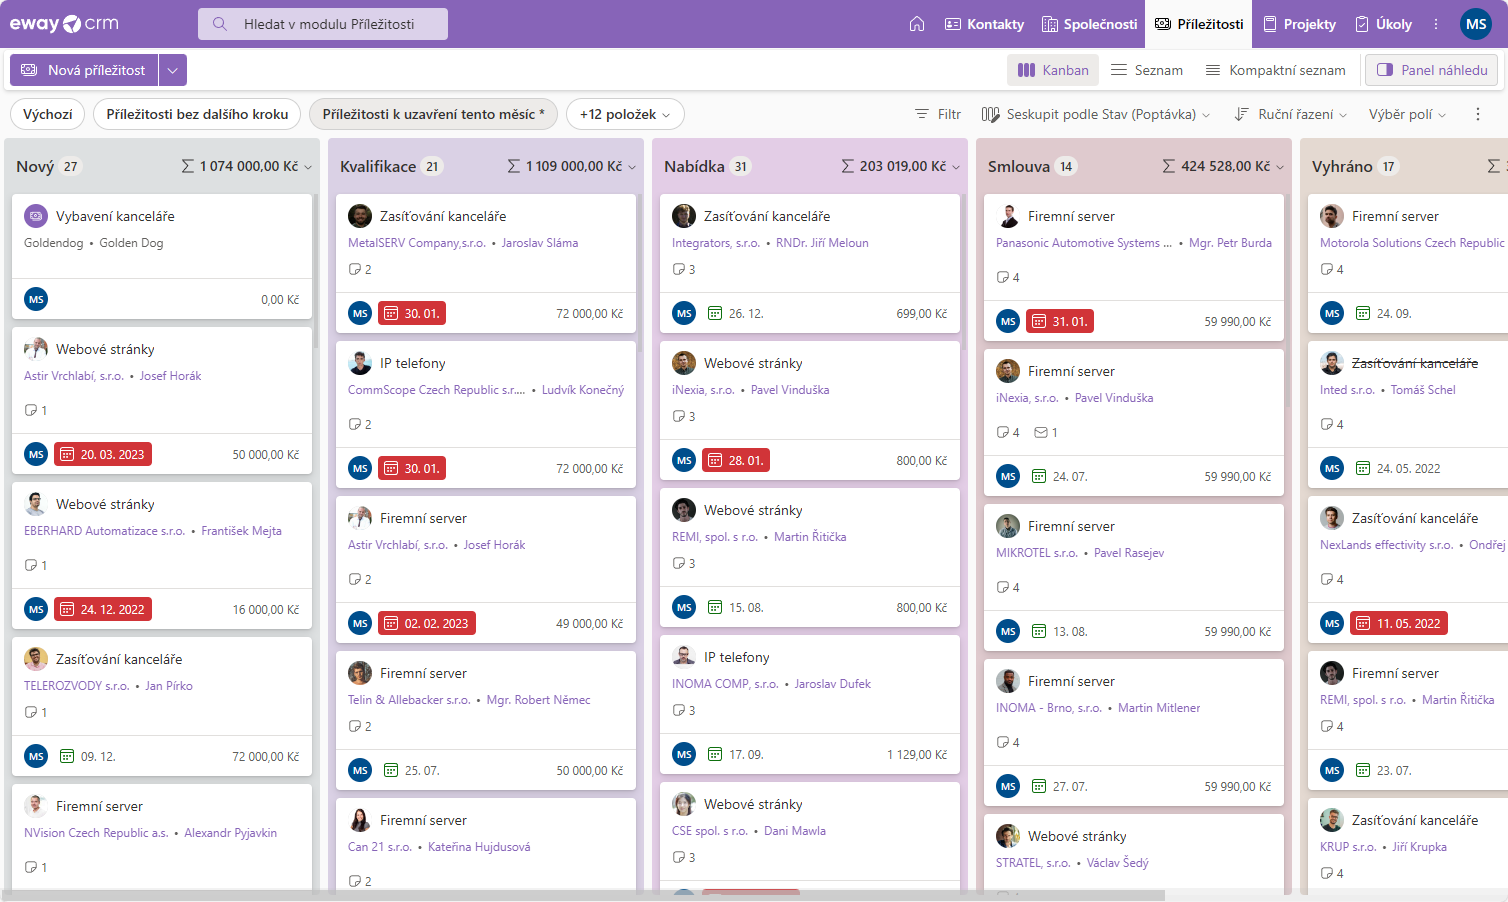Select the Příležitosti module tab
The image size is (1508, 902).
pos(1199,24)
